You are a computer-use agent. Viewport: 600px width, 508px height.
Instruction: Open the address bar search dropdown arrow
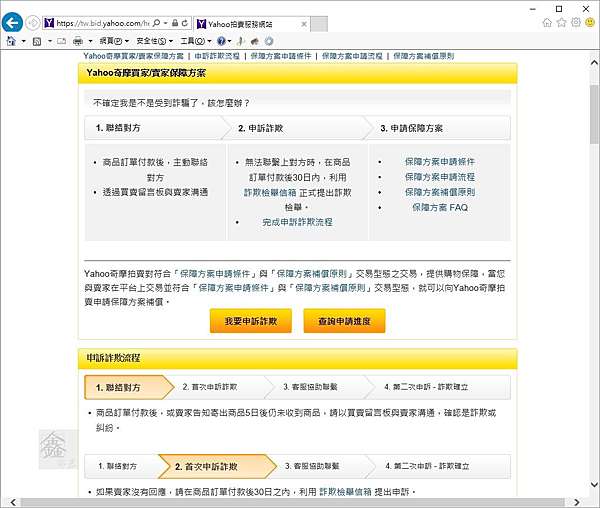tap(165, 23)
